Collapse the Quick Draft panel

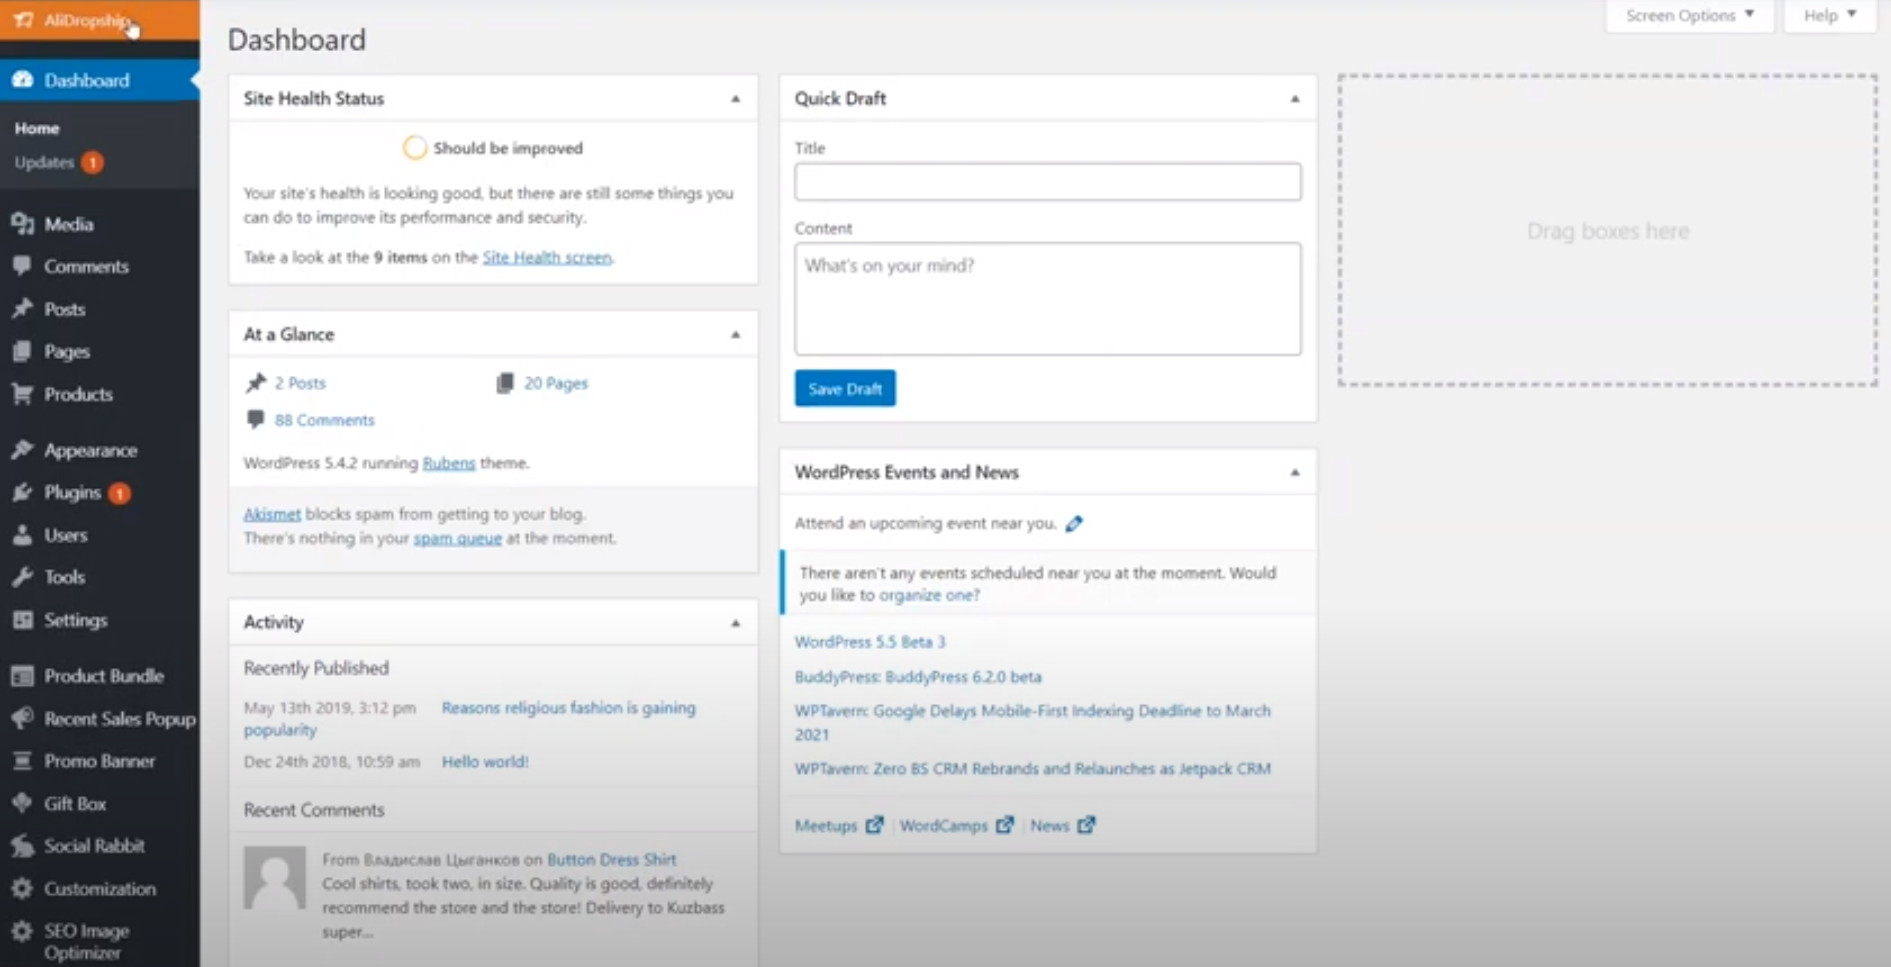[1294, 99]
